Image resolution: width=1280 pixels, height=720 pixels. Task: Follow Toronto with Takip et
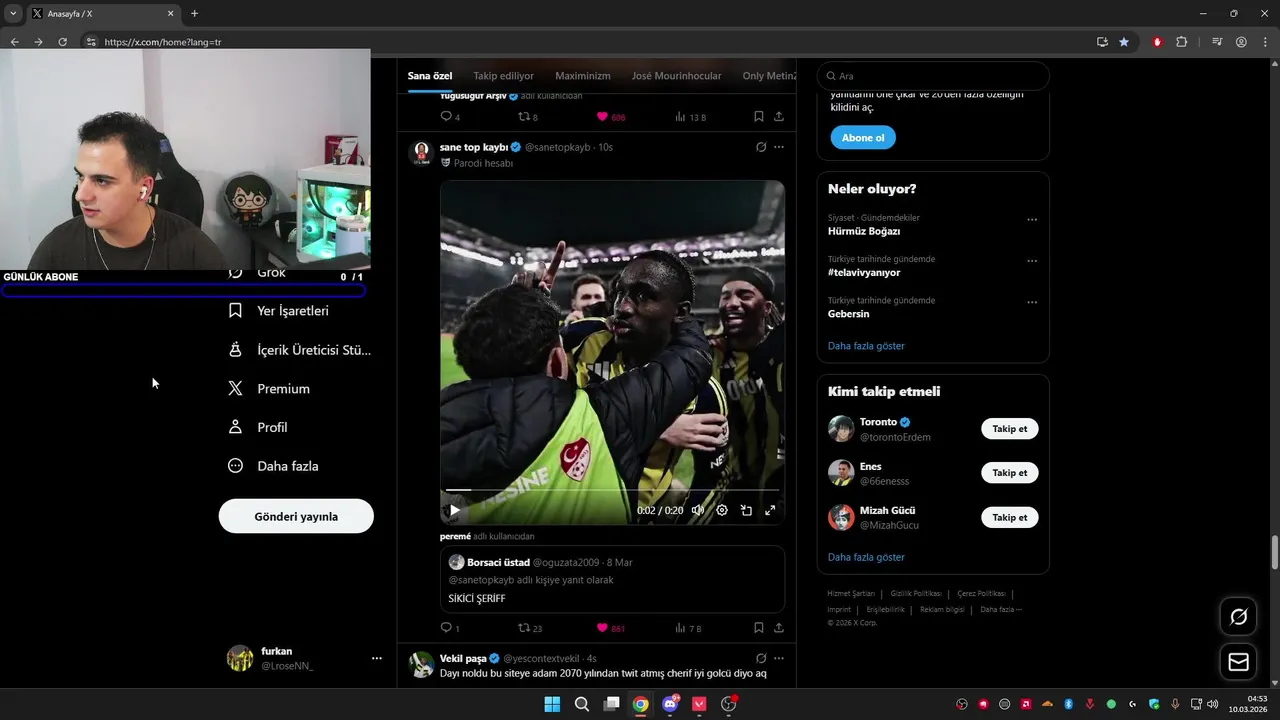[x=1009, y=429]
